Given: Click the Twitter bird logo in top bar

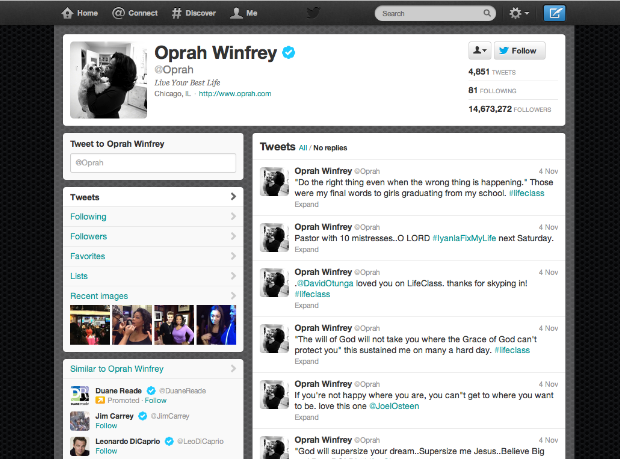Looking at the screenshot, I should [x=313, y=13].
